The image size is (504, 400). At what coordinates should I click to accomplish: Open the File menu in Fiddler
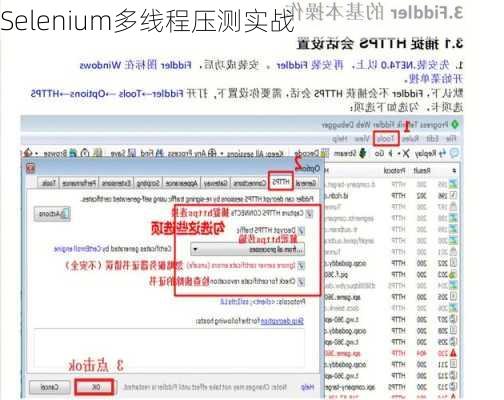click(451, 139)
